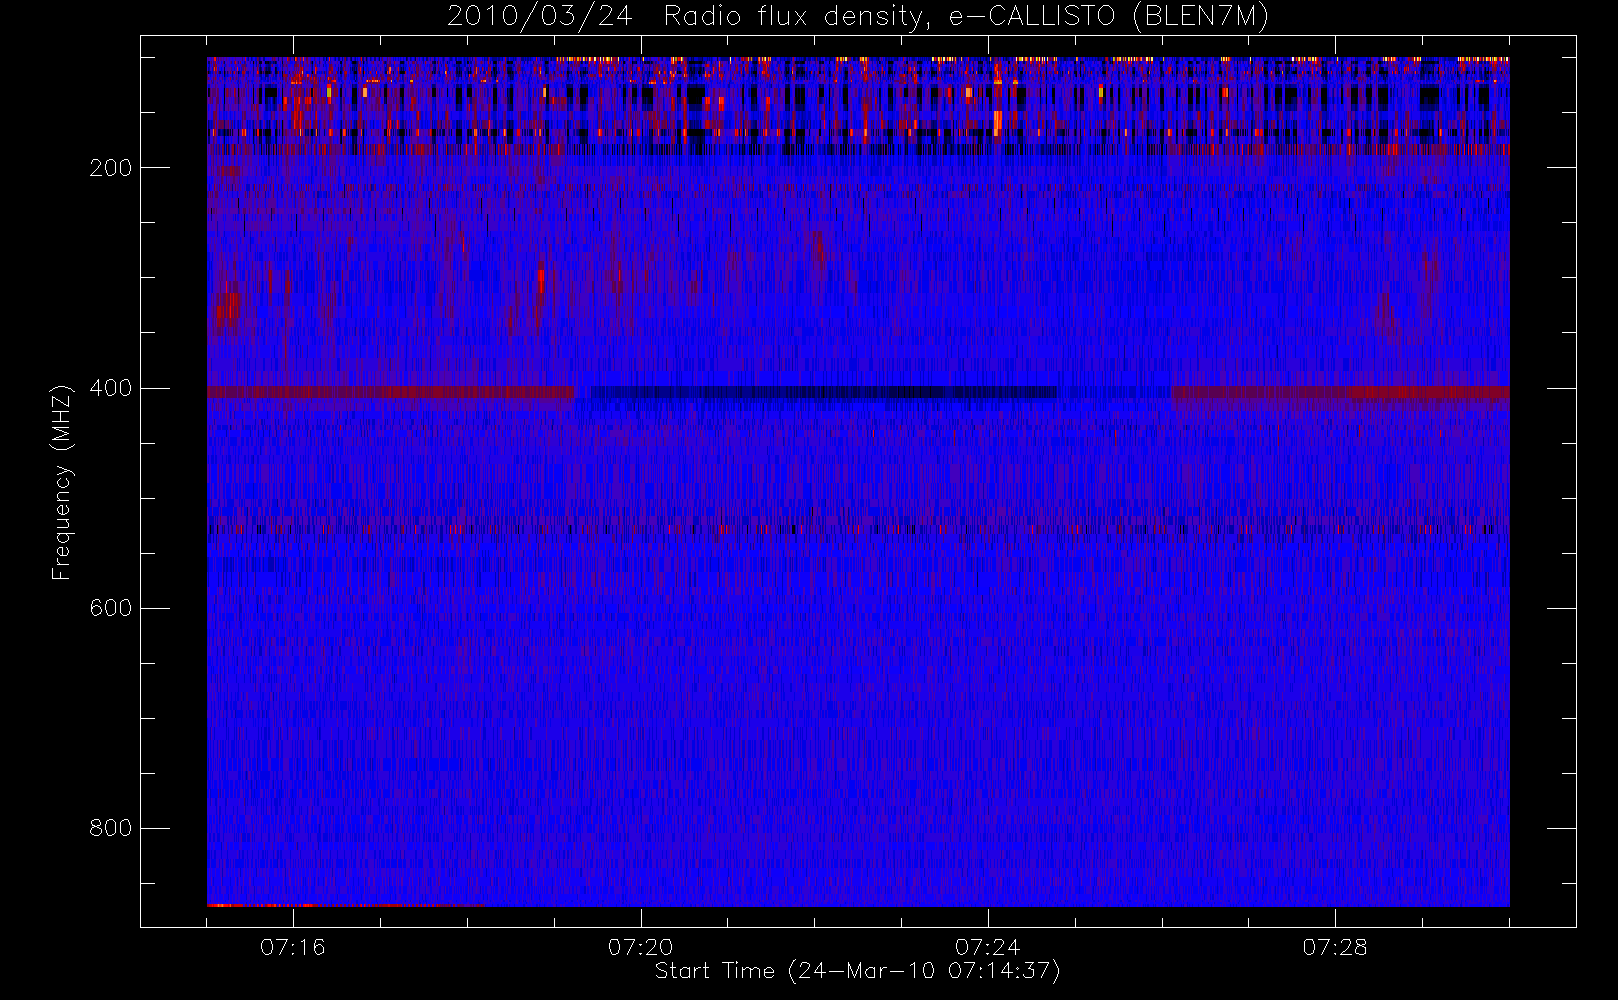Click the 07:28 time tick label
This screenshot has height=1000, width=1618.
[x=1335, y=946]
